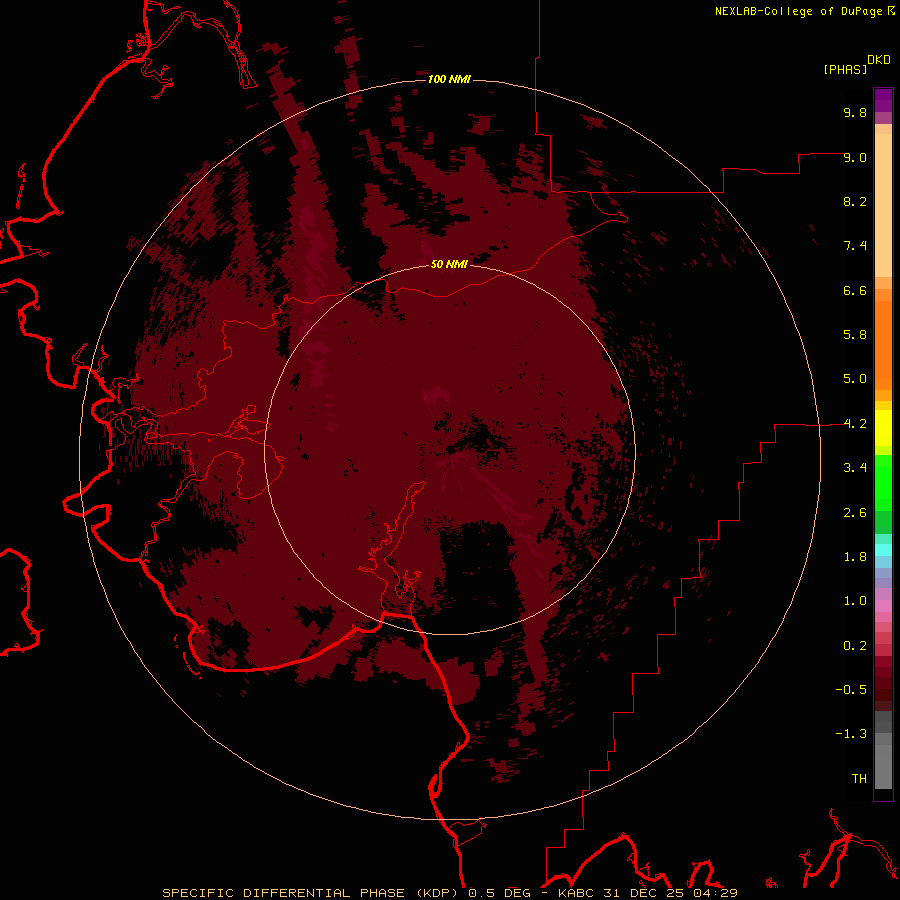Select the [PHAS] label above the legend
The image size is (900, 900).
845,69
